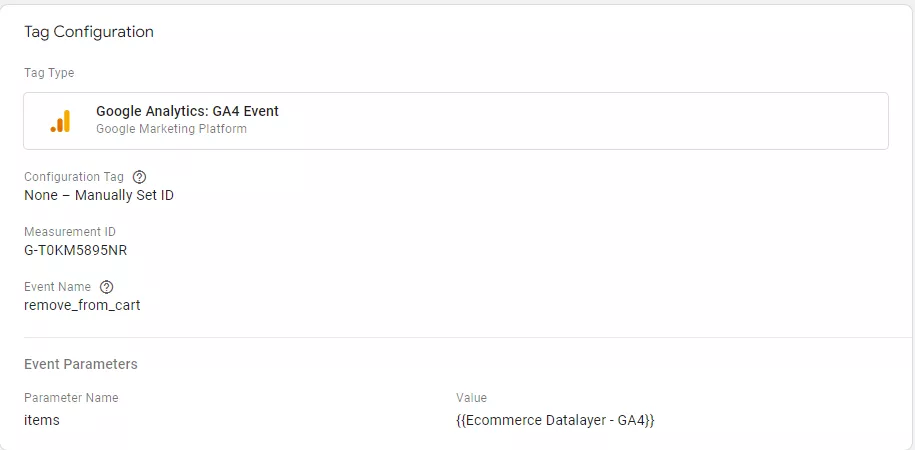Click the Configuration Tag label
This screenshot has width=915, height=450.
coord(74,177)
